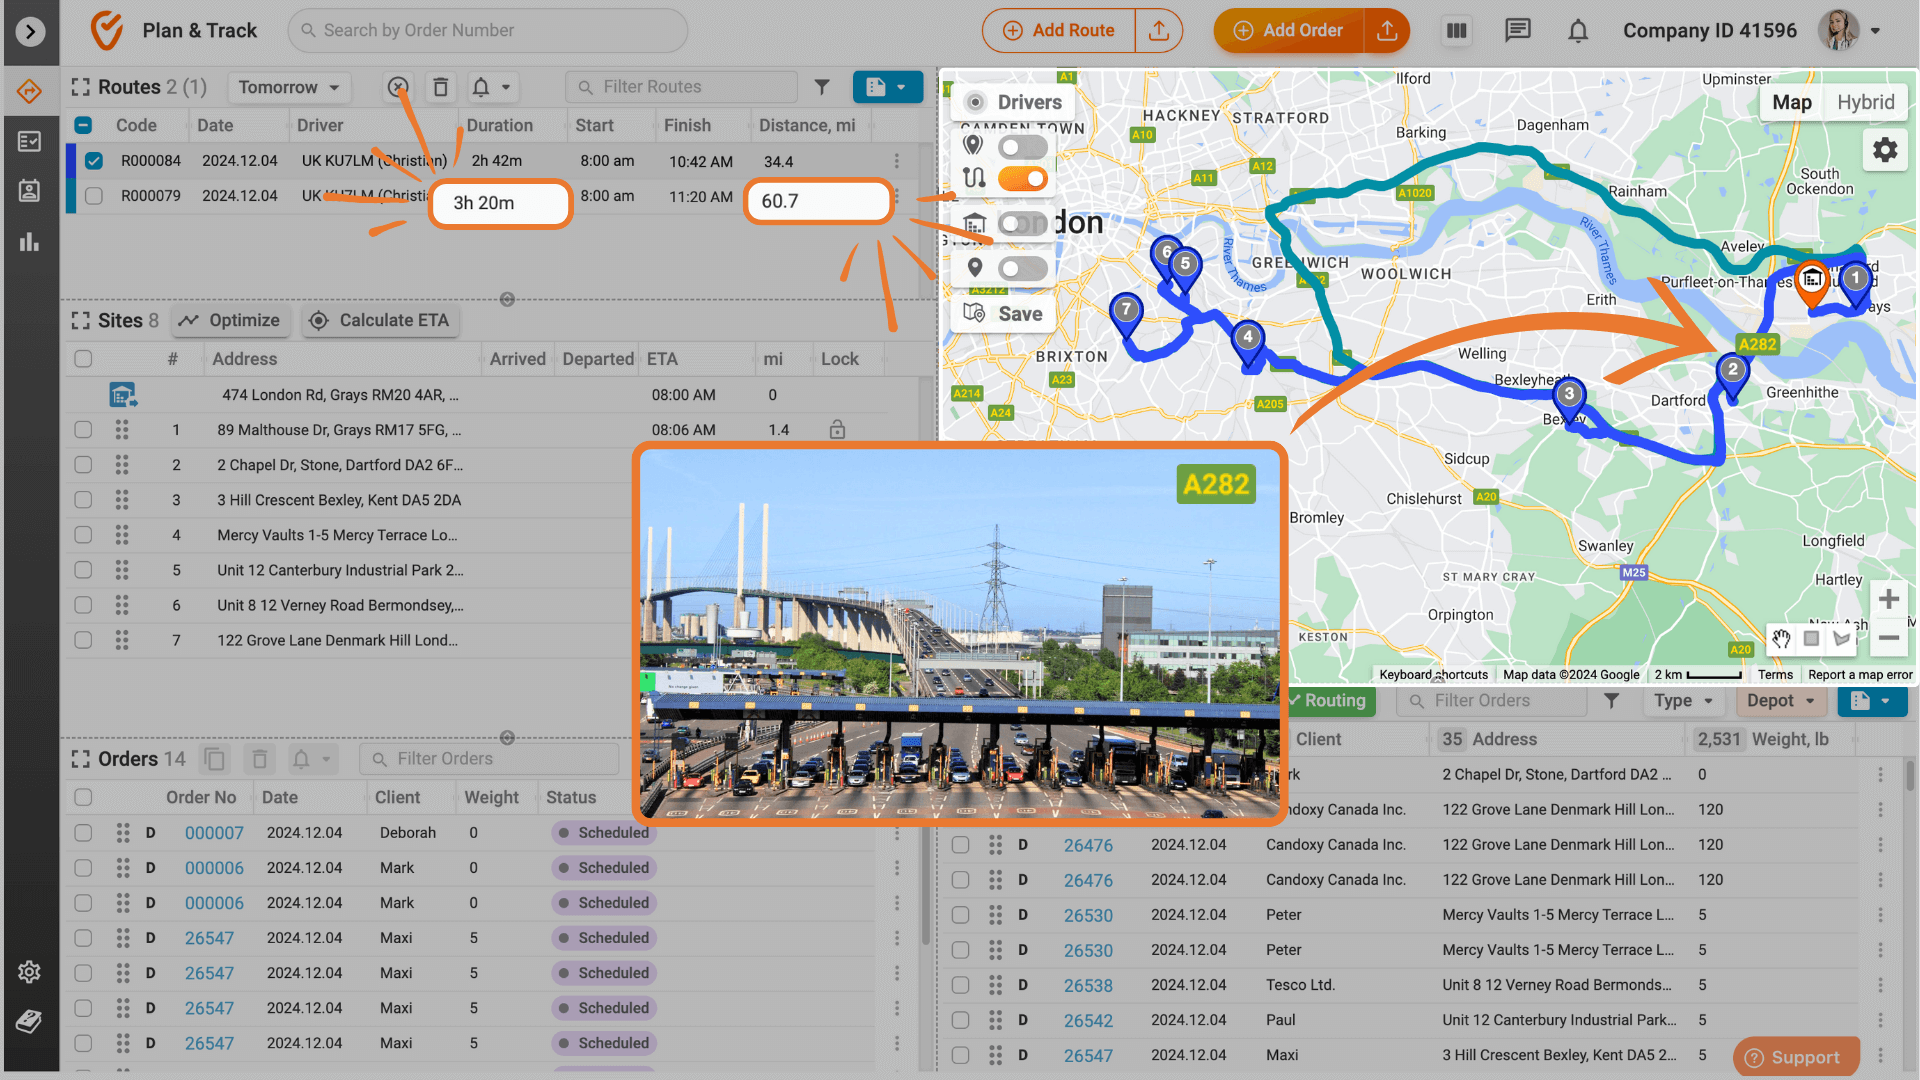Click the trash icon in Routes toolbar

point(440,88)
